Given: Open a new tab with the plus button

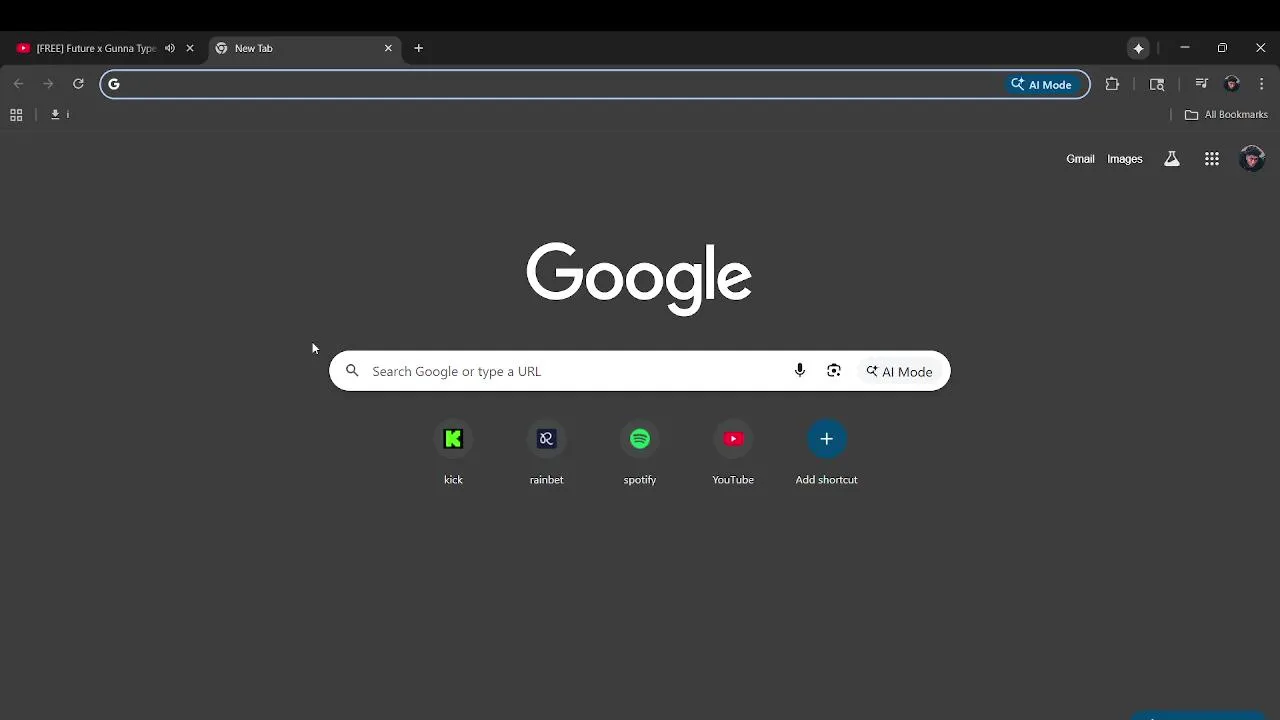Looking at the screenshot, I should pos(419,48).
